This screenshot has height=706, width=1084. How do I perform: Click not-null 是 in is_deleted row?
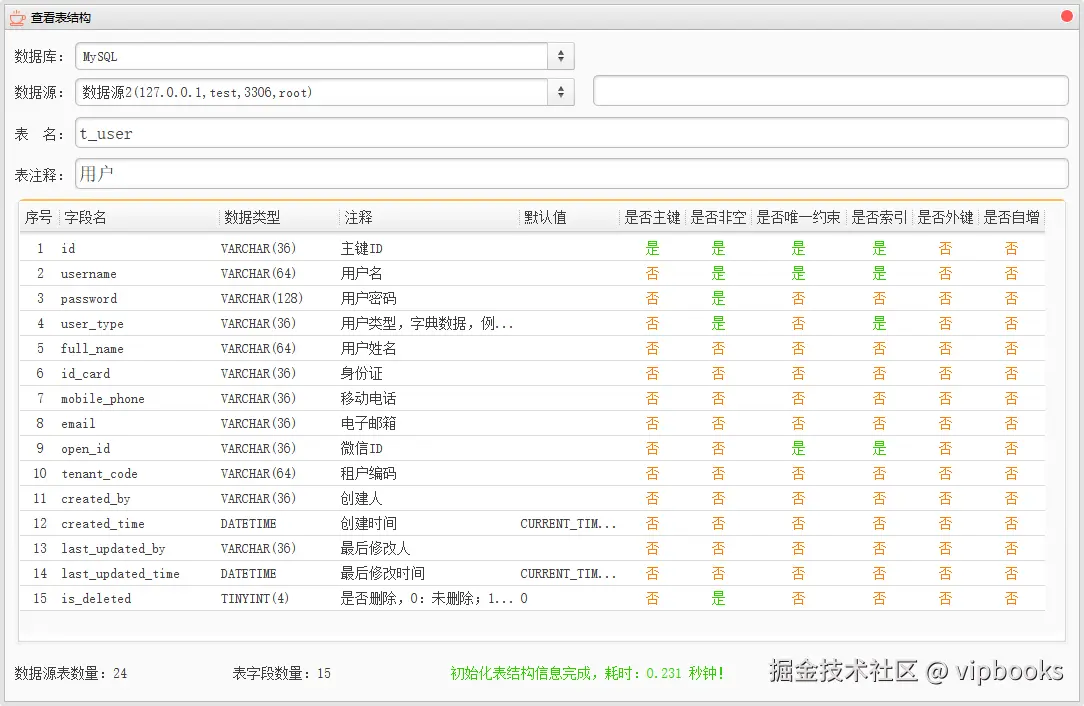(x=718, y=598)
